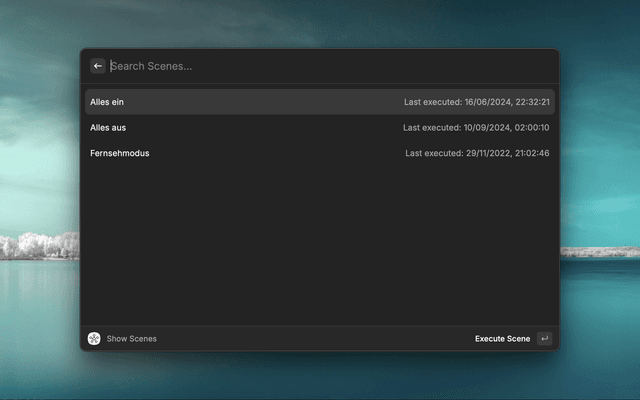640x400 pixels.
Task: Click the blank space right of search placeholder
Action: (400, 66)
